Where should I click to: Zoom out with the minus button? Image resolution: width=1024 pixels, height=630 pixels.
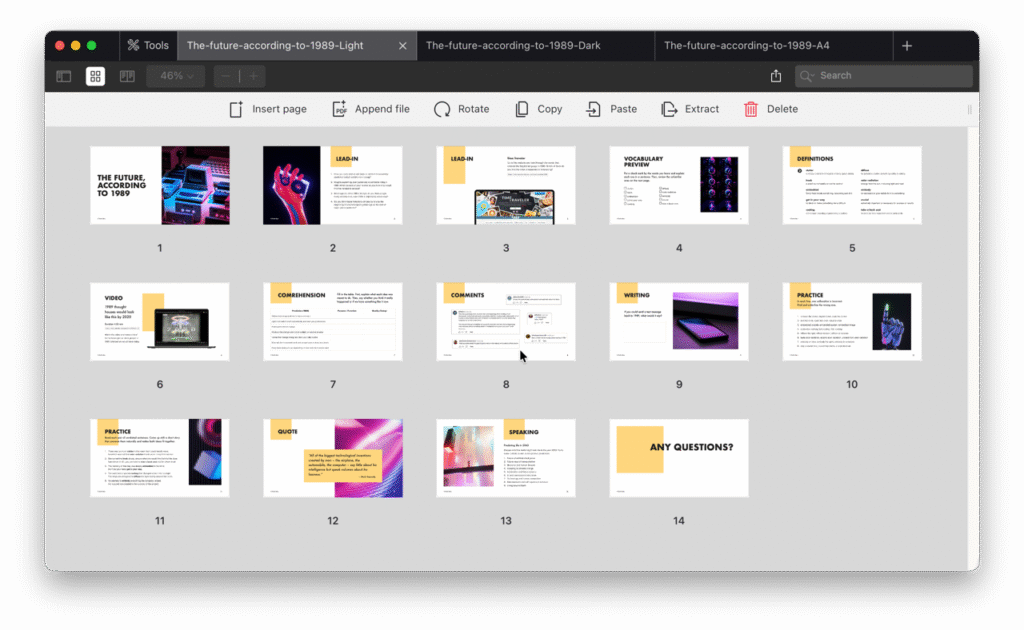[226, 76]
